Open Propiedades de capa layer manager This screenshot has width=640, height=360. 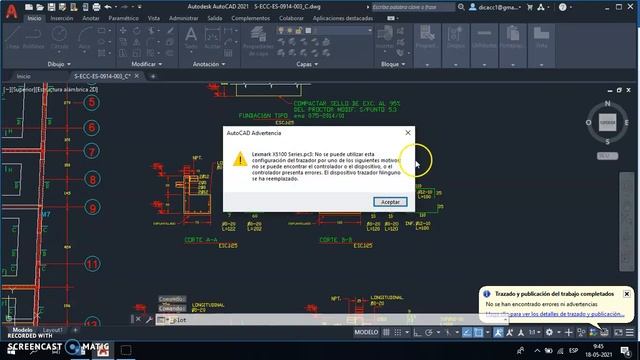[x=258, y=41]
